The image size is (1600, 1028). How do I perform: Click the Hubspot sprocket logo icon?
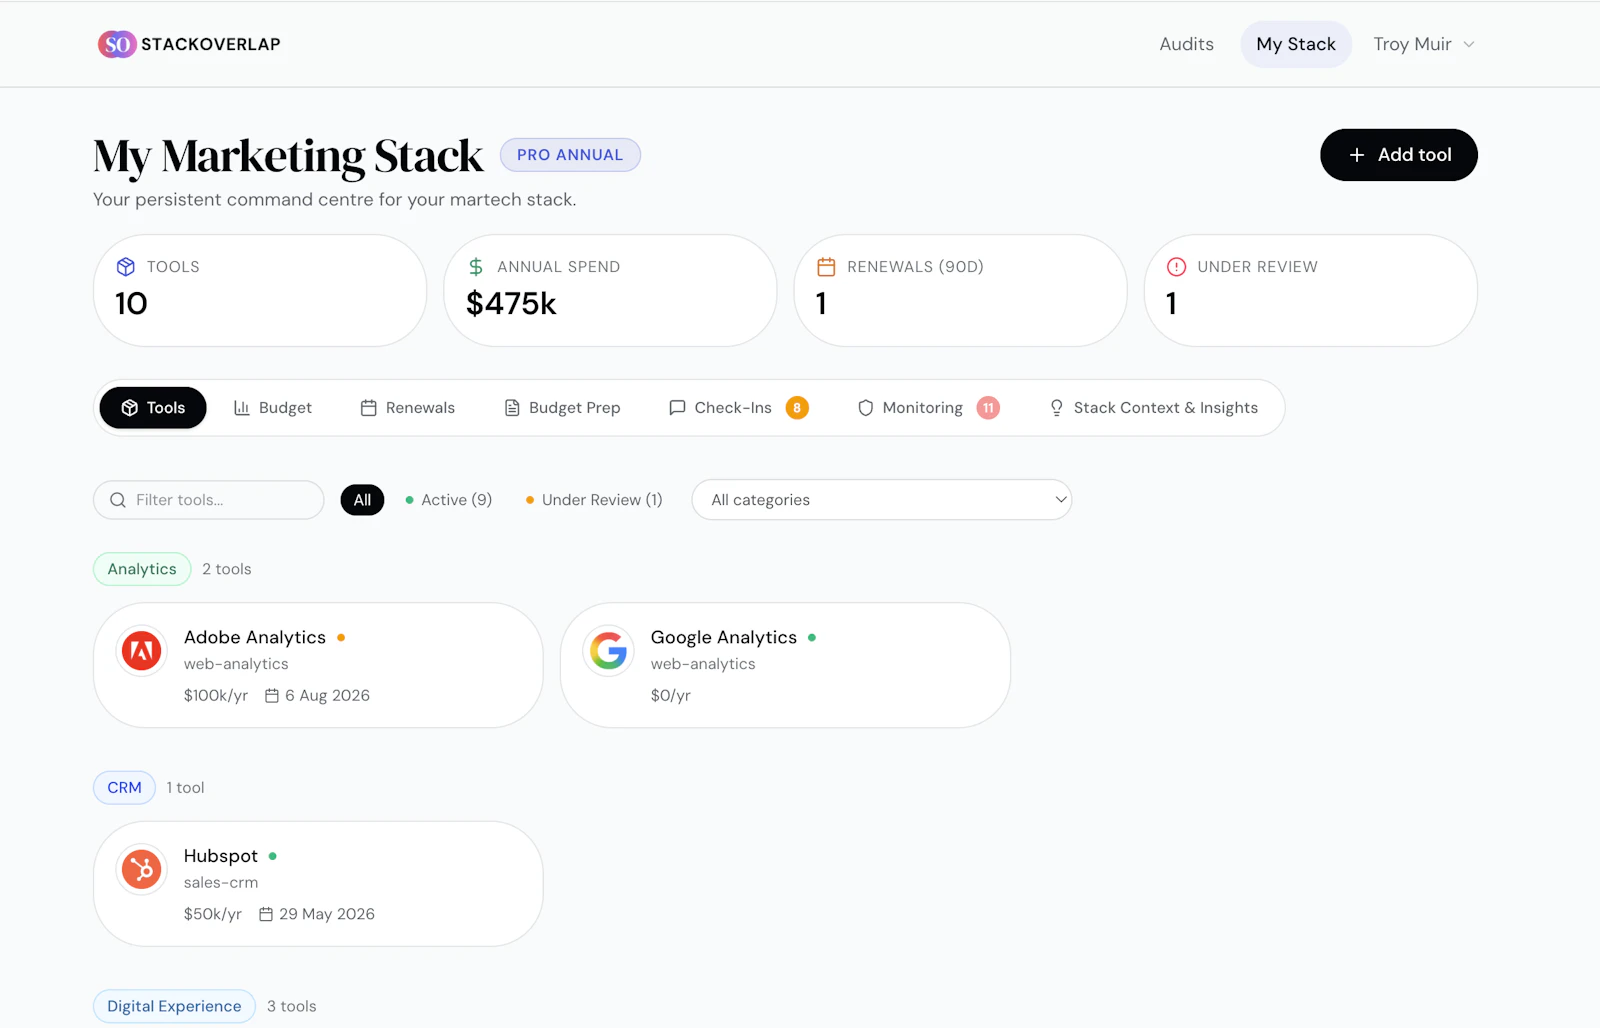(142, 870)
